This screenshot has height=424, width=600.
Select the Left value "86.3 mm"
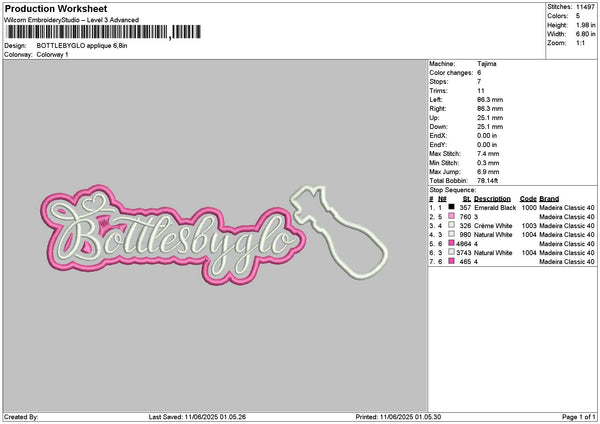[x=490, y=100]
